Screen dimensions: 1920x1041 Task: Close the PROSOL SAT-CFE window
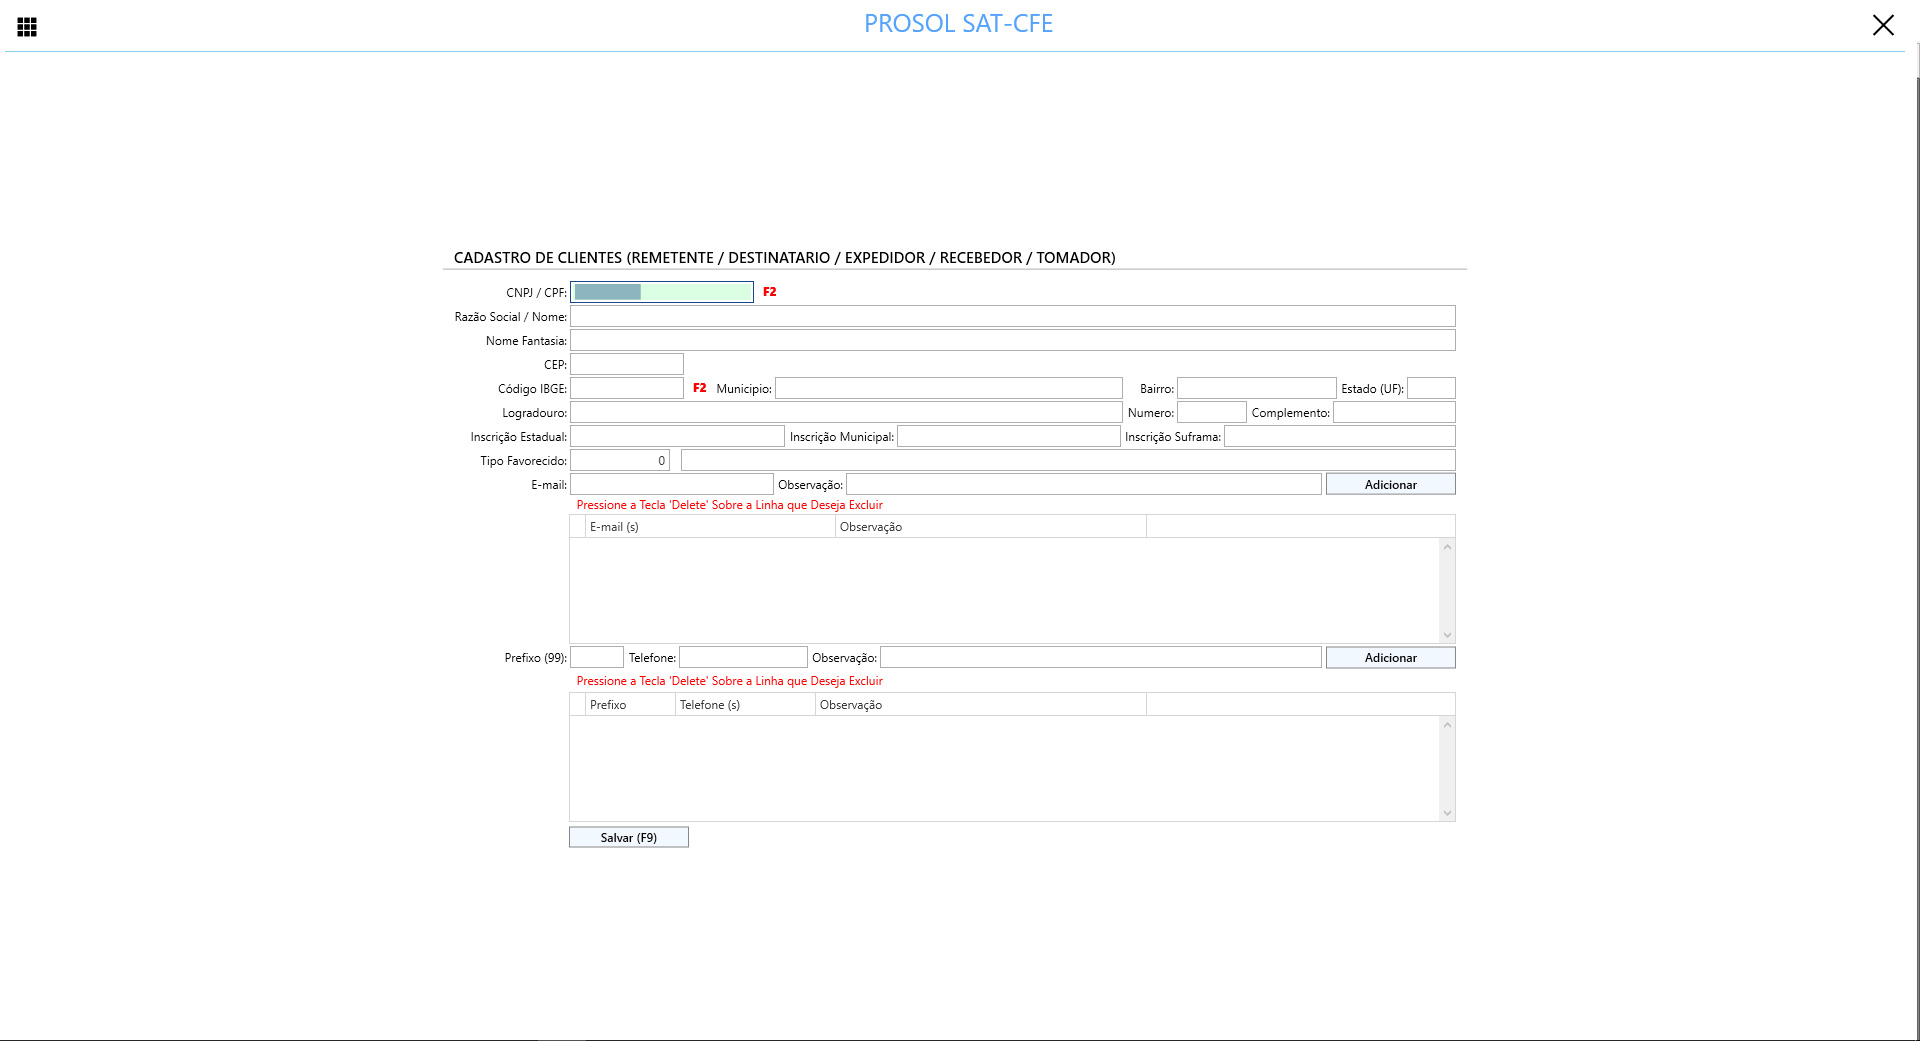1882,25
